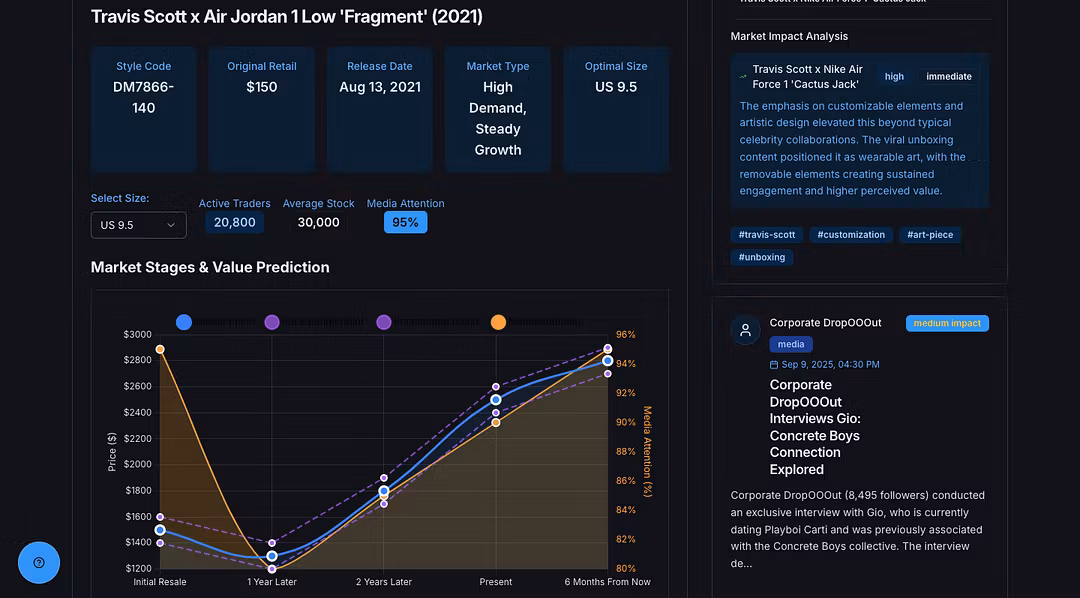The height and width of the screenshot is (598, 1080).
Task: Select the #travis-scott tag
Action: coord(767,235)
